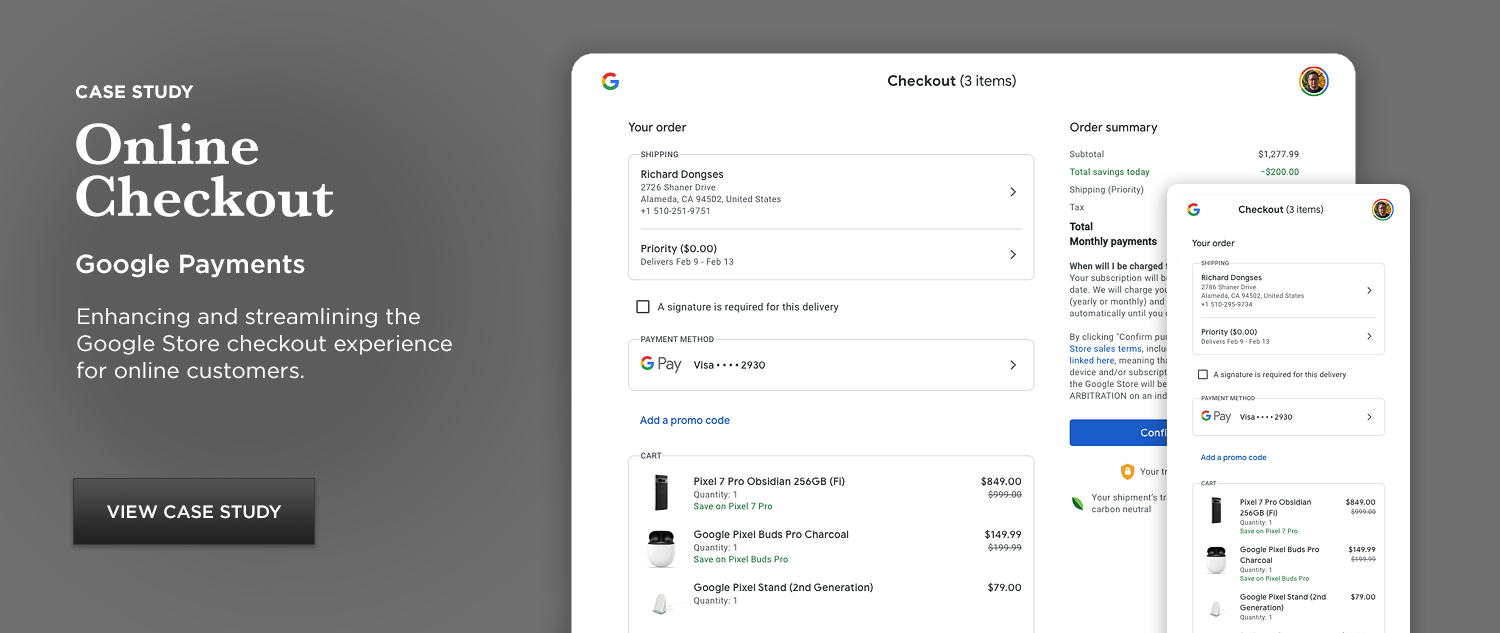The image size is (1500, 633).
Task: Click Add a promo code in desktop view
Action: click(685, 421)
